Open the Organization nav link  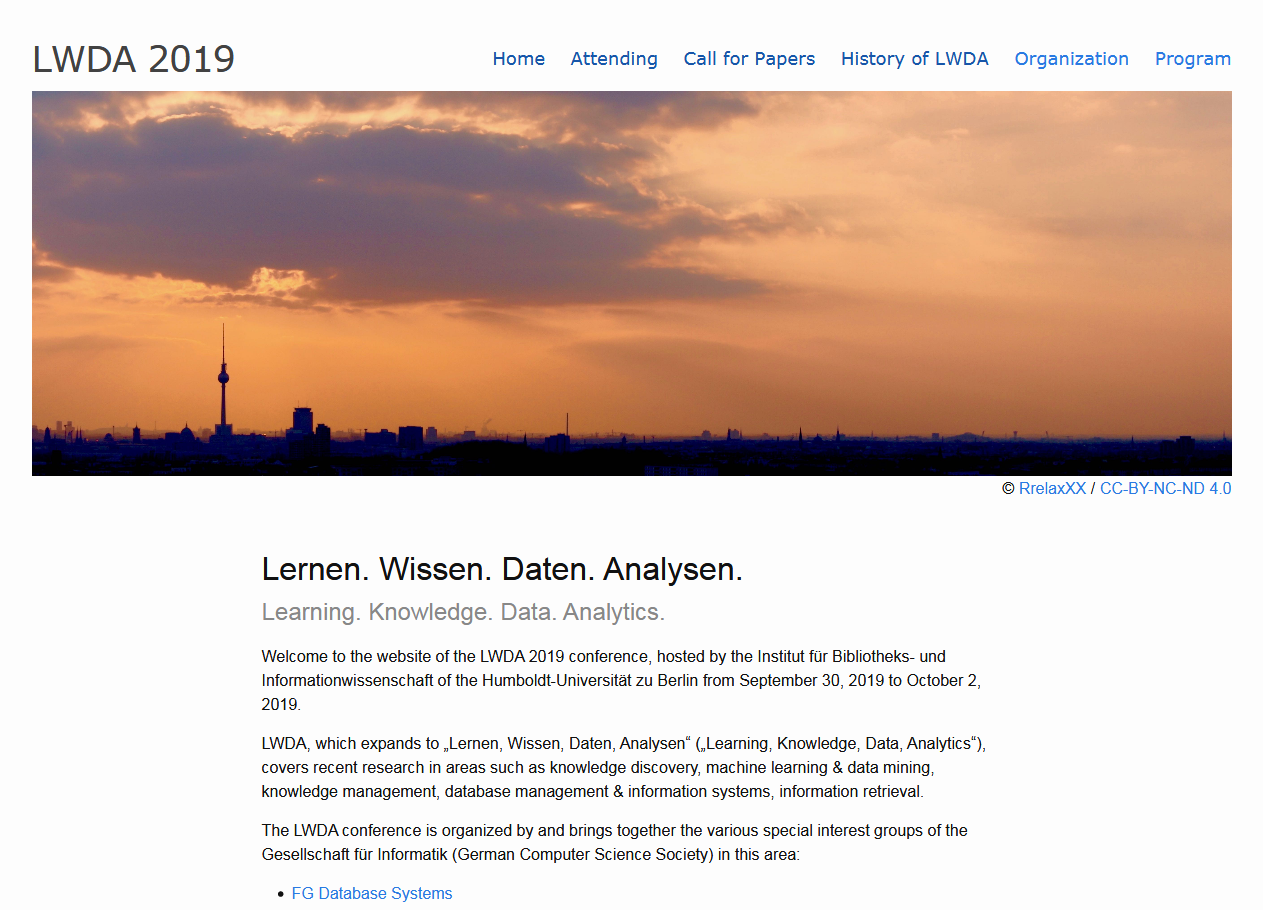click(x=1071, y=59)
